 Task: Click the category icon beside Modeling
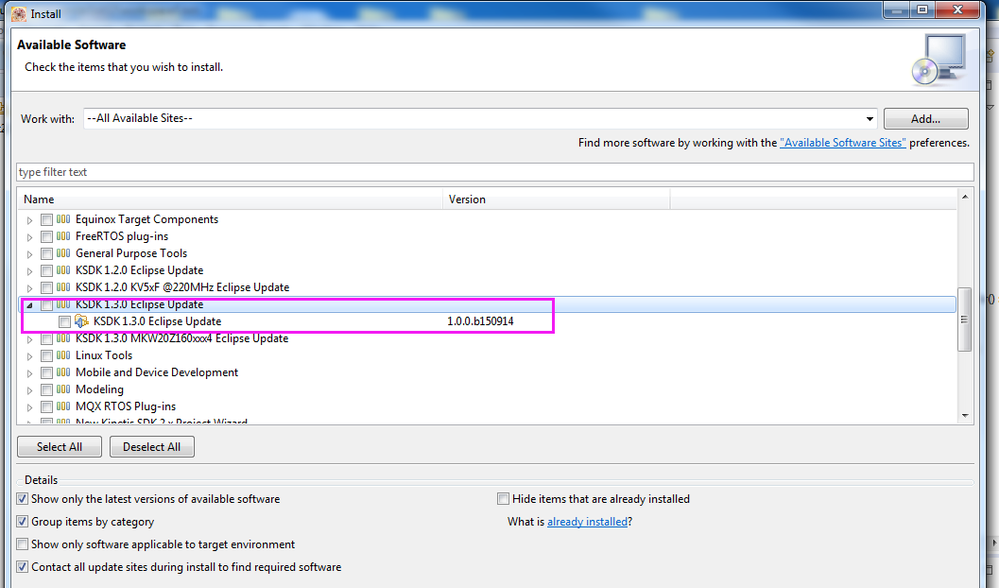tap(63, 389)
